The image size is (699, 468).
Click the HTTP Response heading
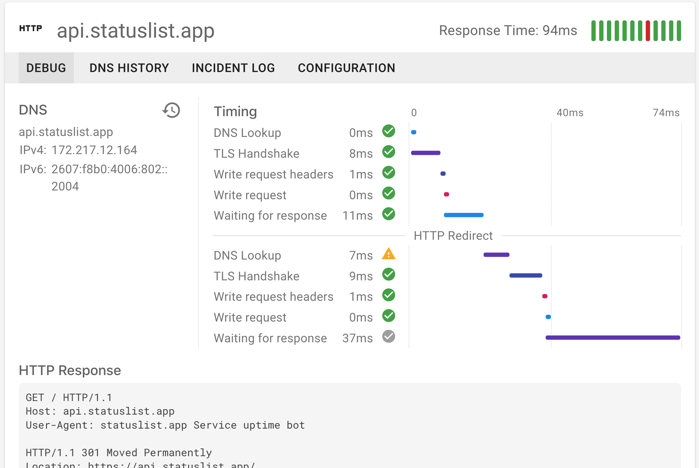(x=70, y=370)
